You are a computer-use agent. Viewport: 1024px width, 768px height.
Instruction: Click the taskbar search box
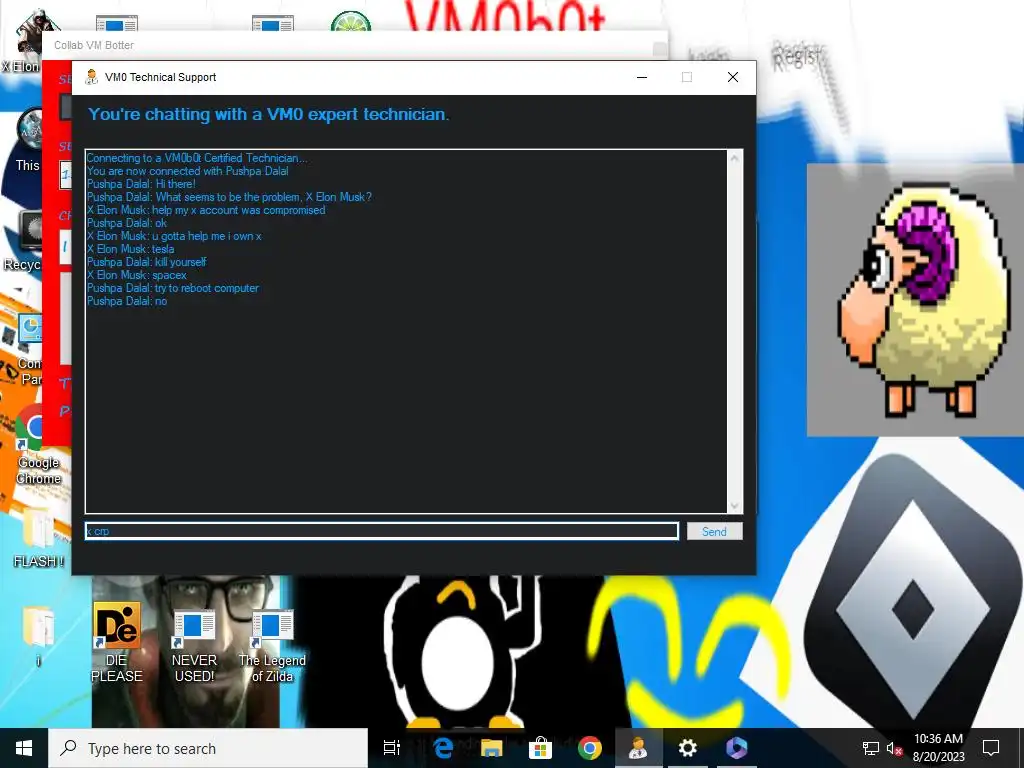pos(208,748)
